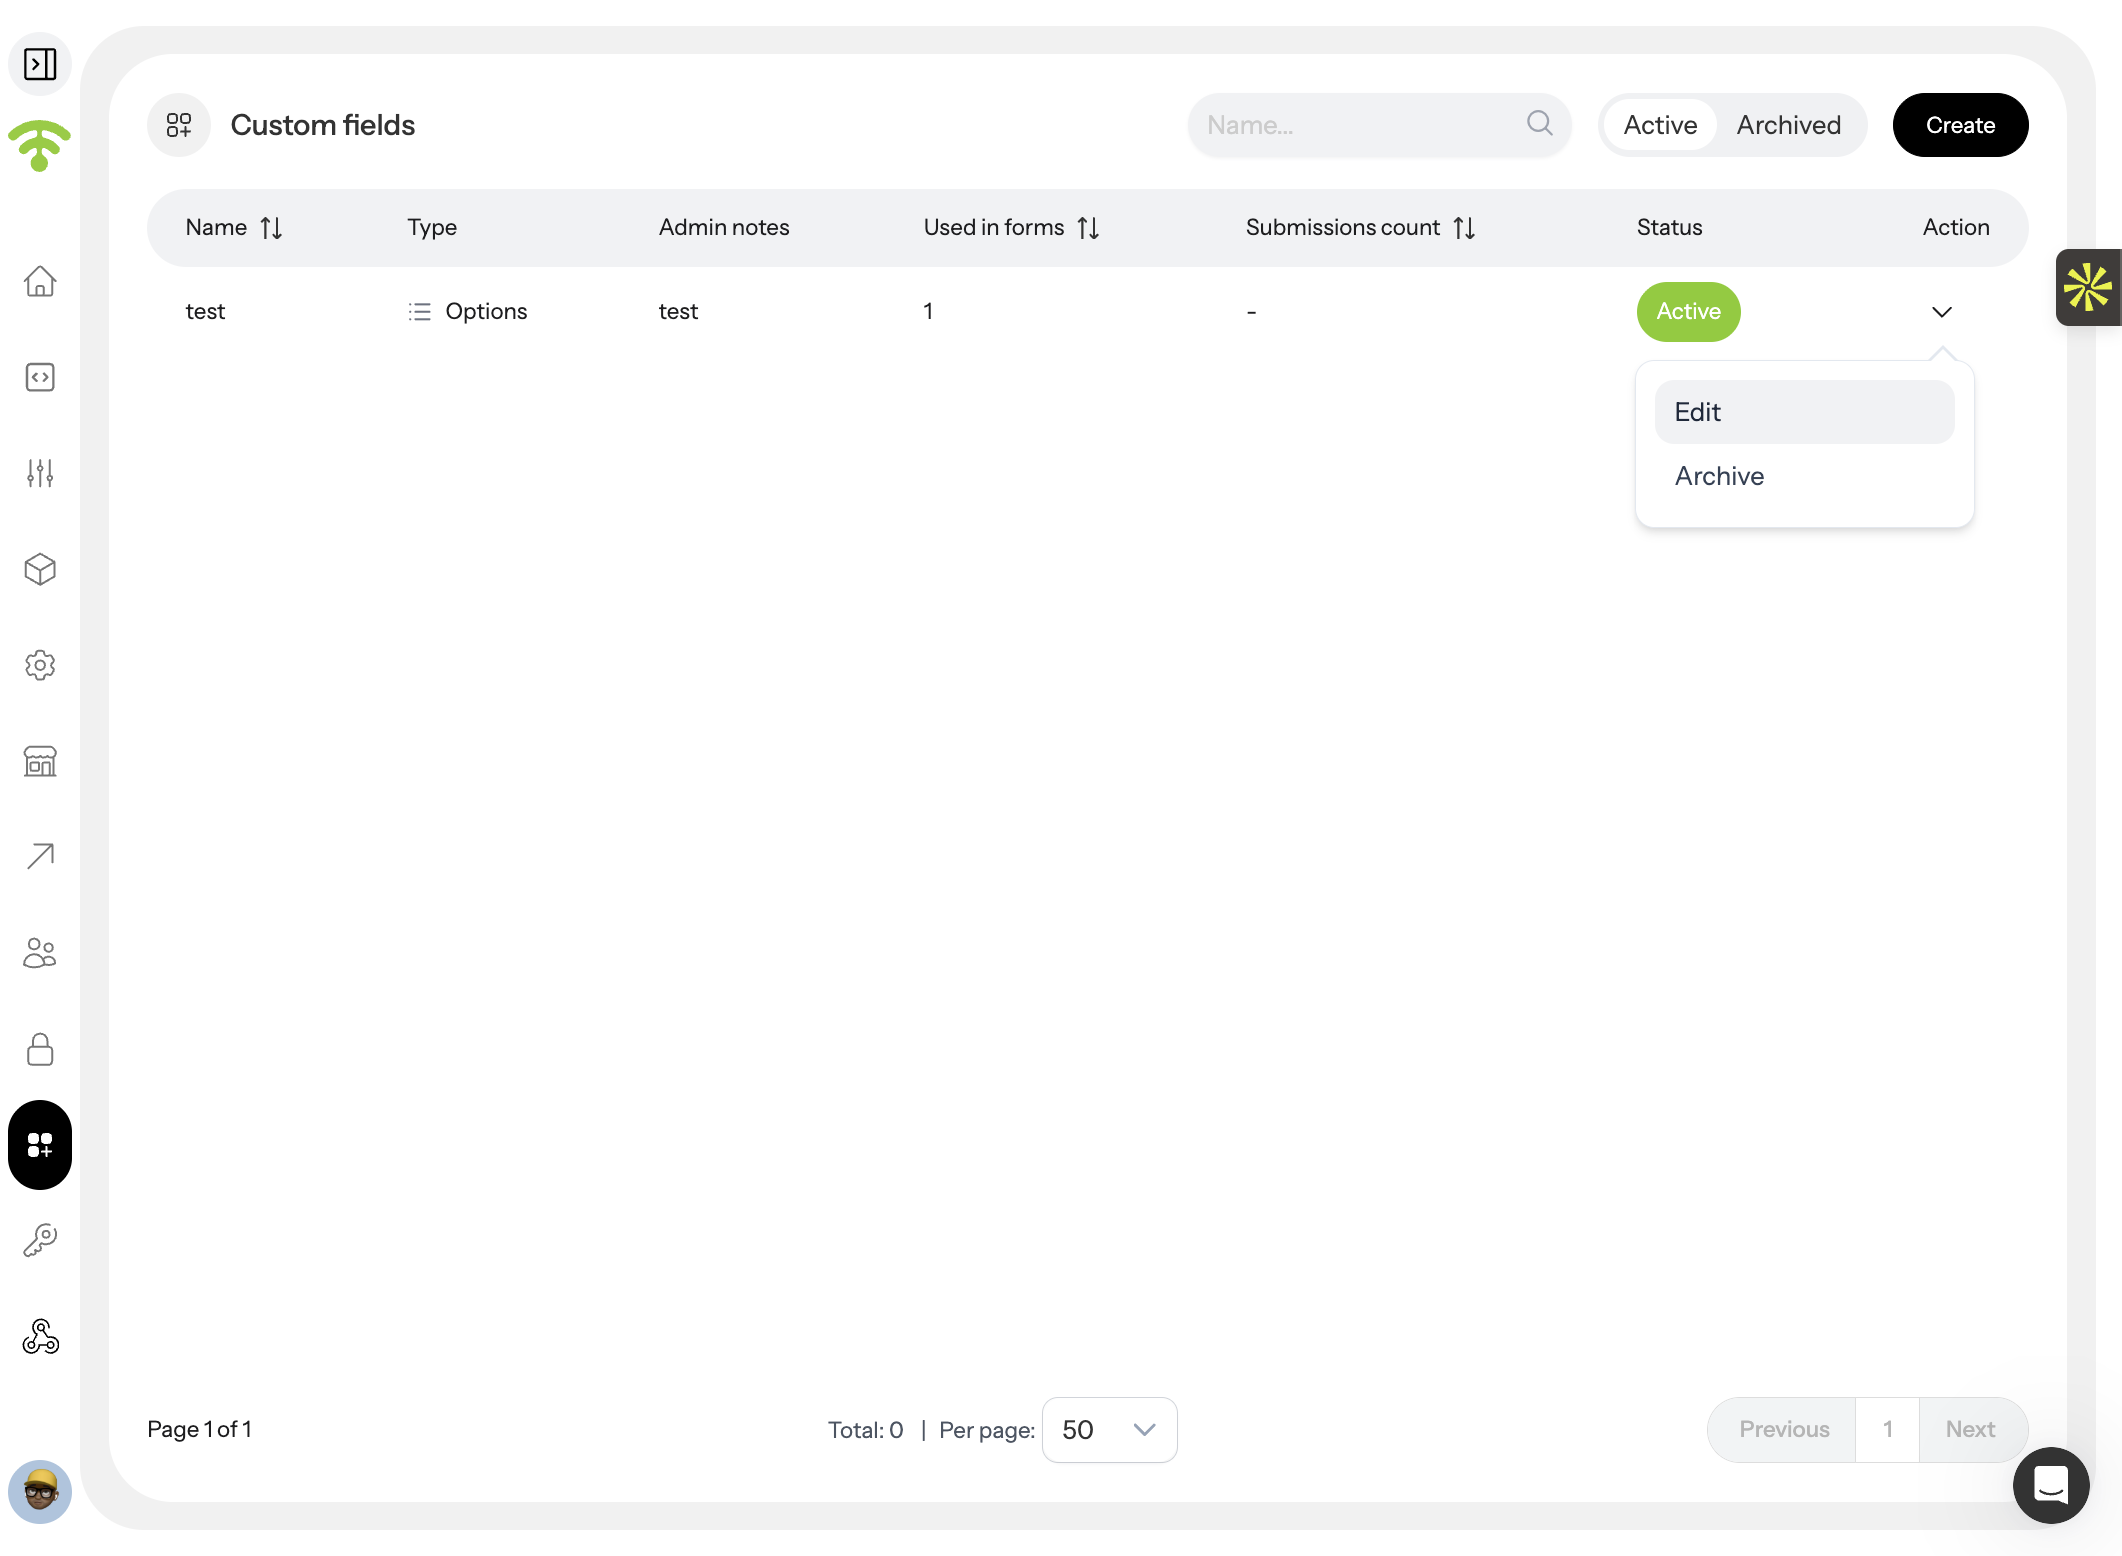Open the webhooks sidebar icon
Screen dimensions: 2122x1556
[x=40, y=1336]
